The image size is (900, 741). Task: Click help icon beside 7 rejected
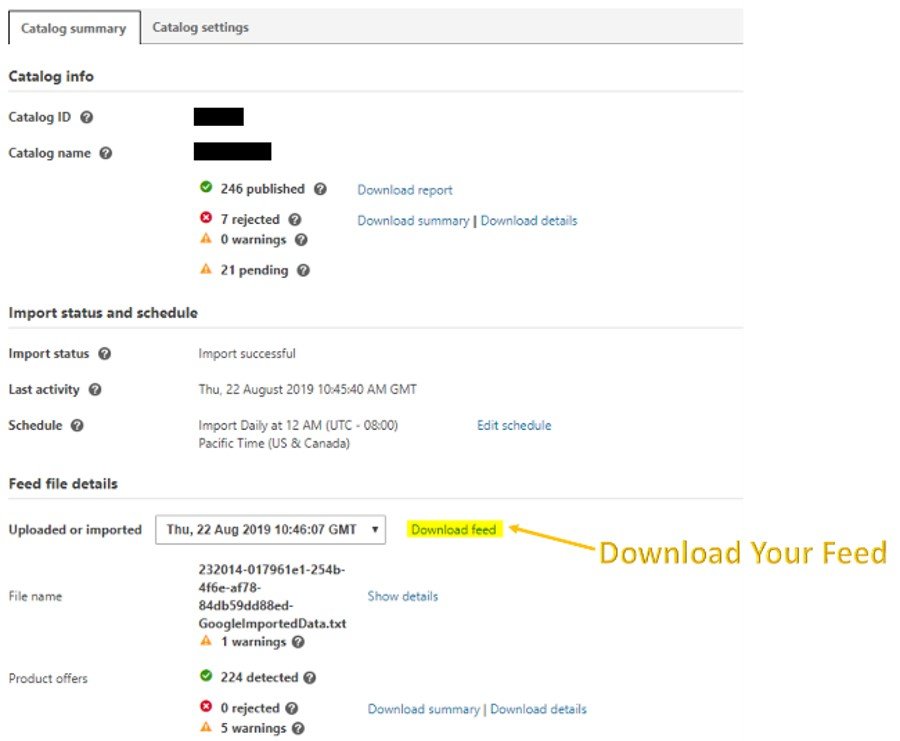(295, 220)
